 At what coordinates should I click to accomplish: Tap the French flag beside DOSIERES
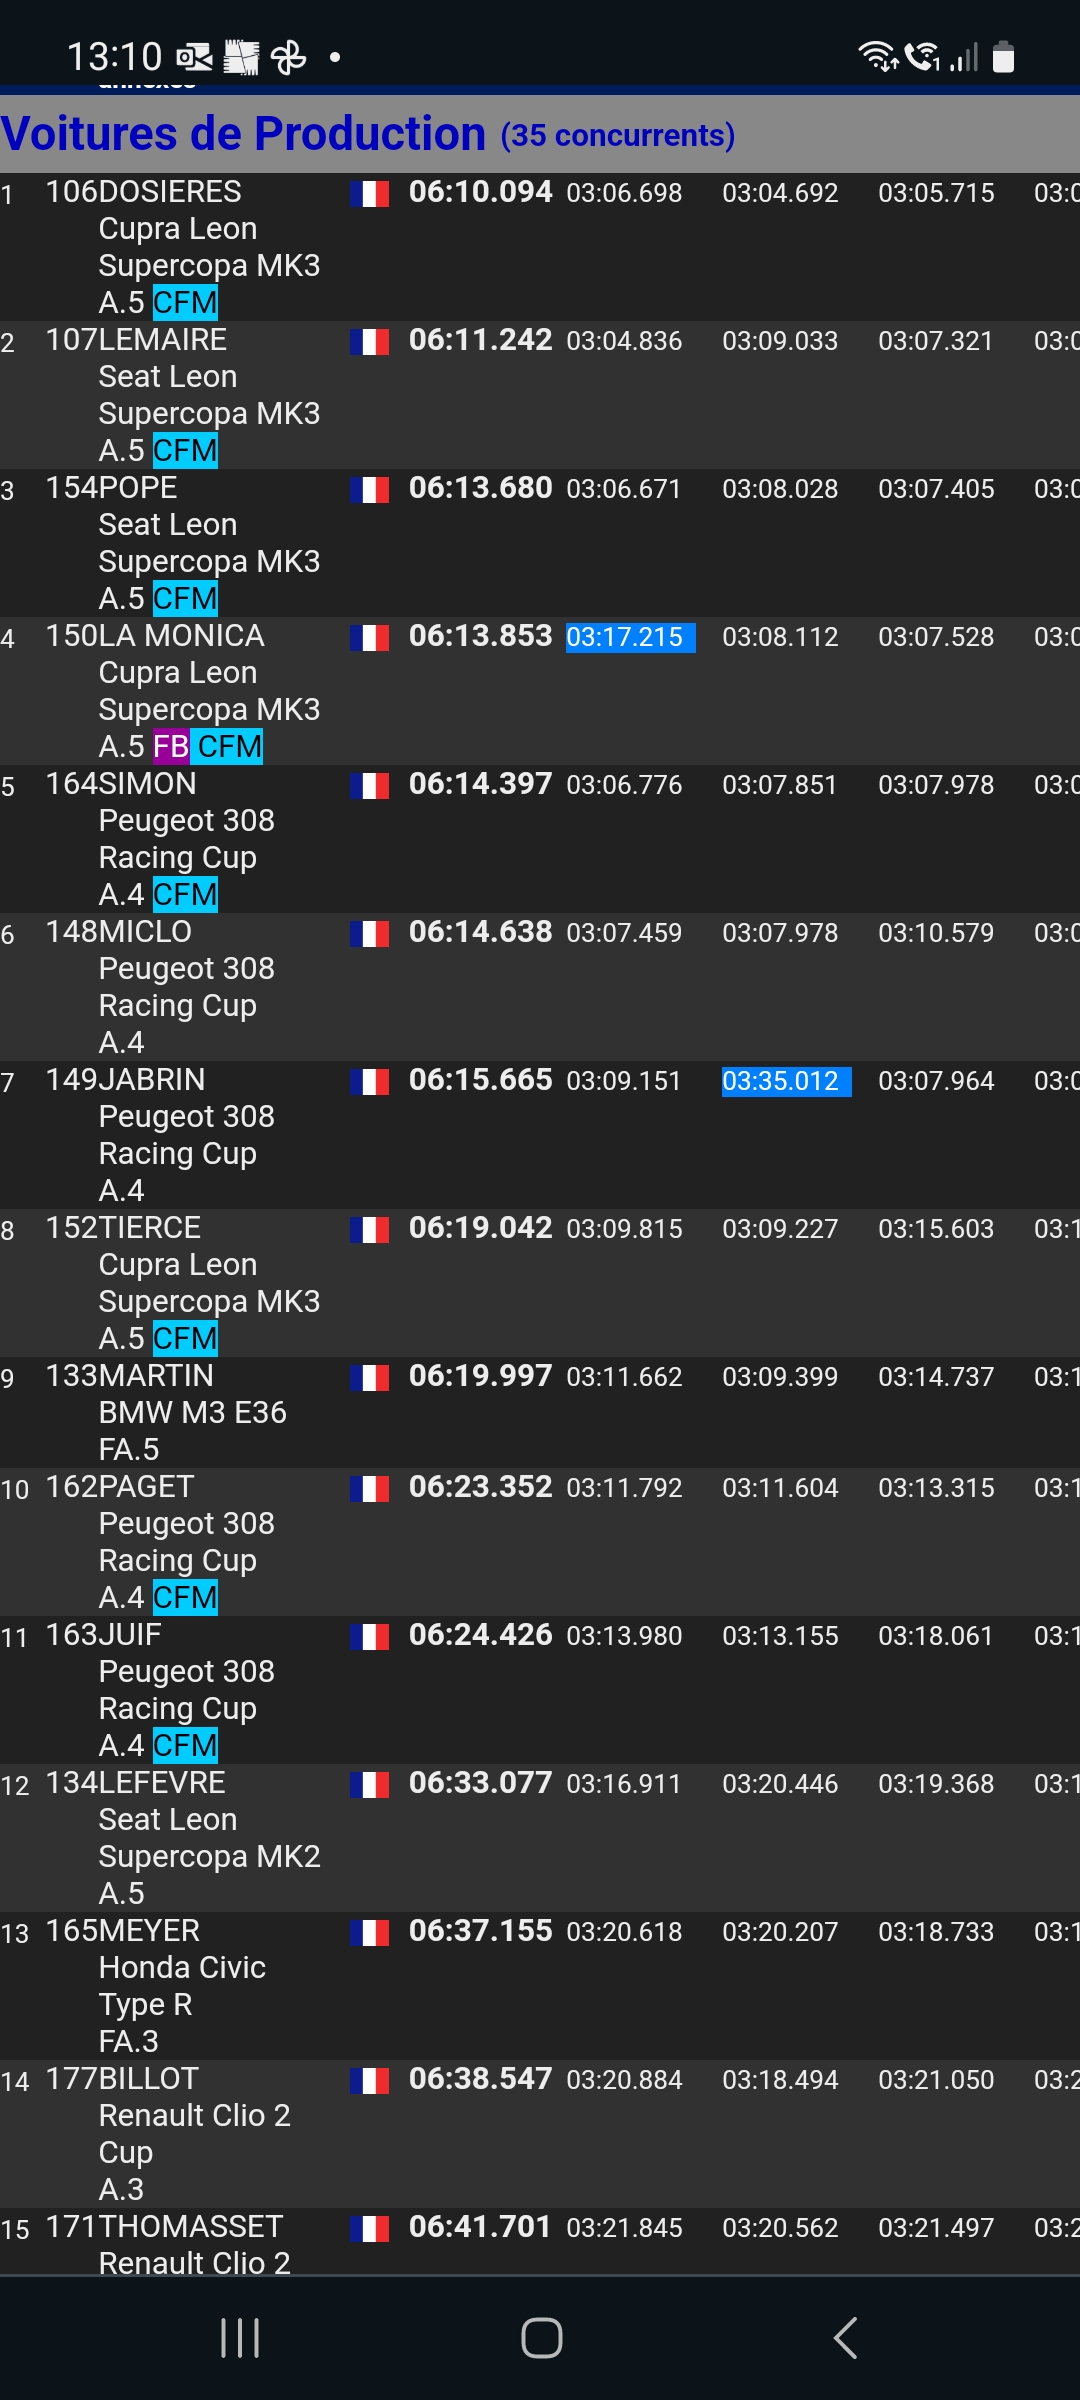pos(369,194)
